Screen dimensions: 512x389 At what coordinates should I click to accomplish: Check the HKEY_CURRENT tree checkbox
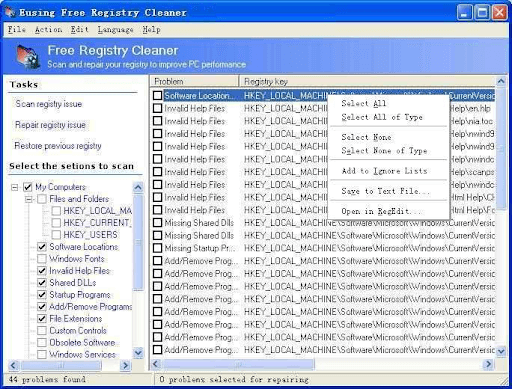coord(56,223)
